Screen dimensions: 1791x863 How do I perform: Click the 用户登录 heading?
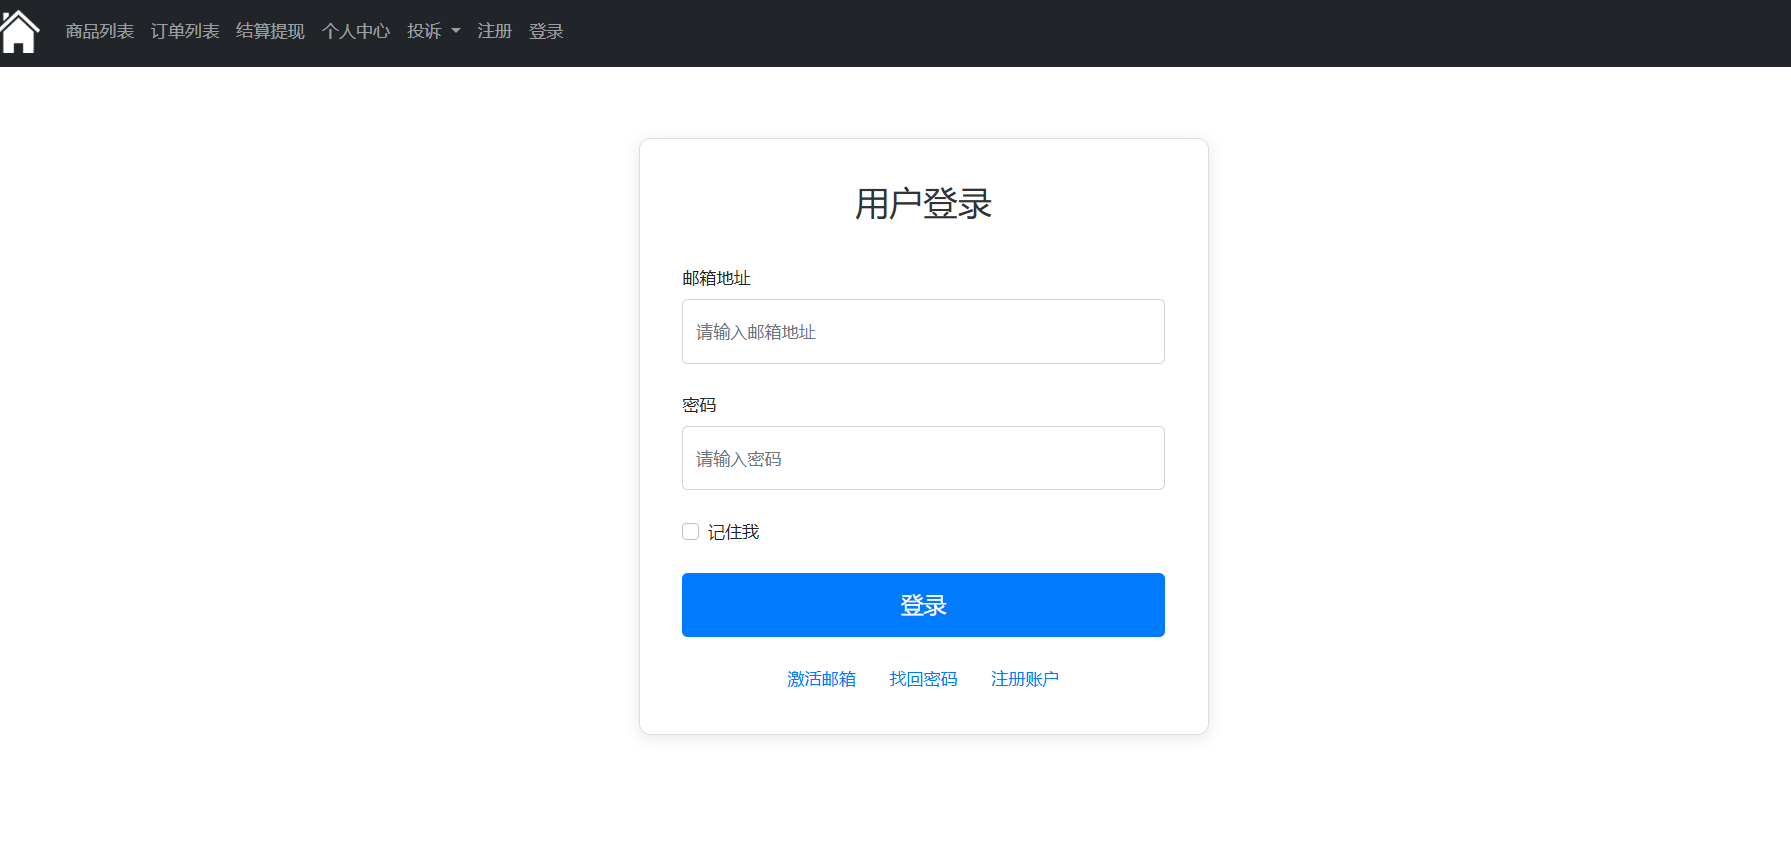click(923, 204)
